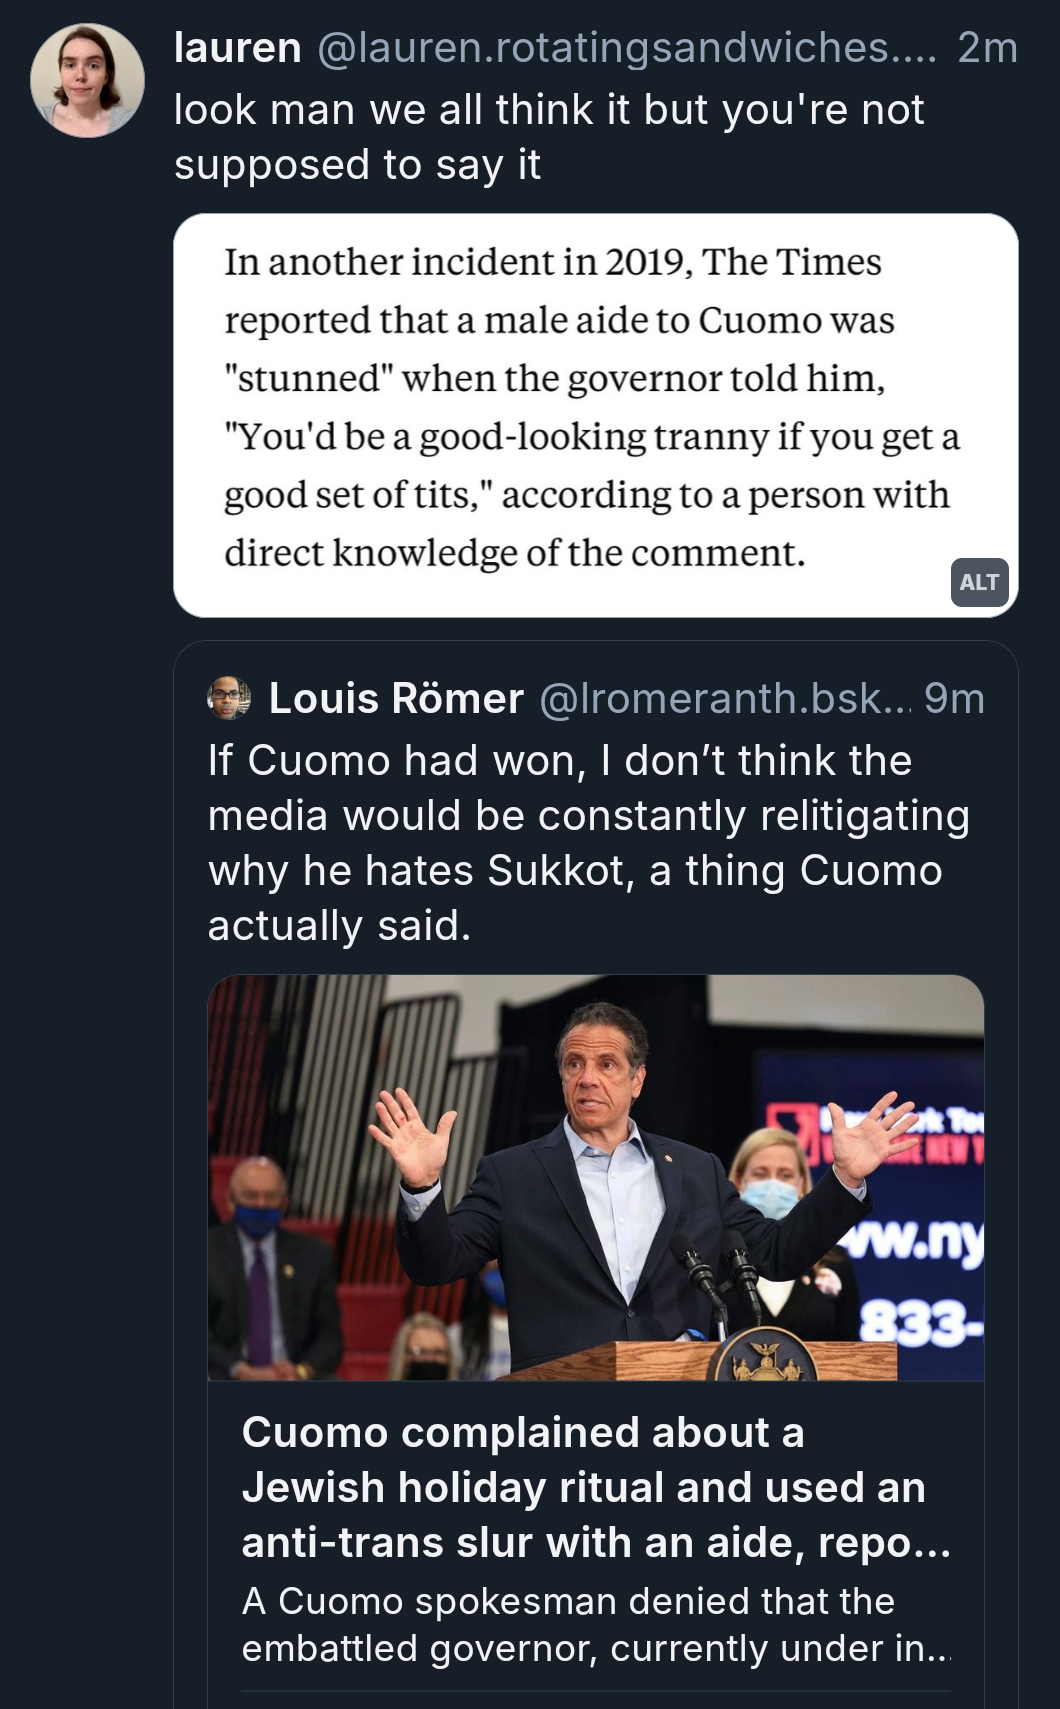1060x1709 pixels.
Task: Select the Louis Römer display name
Action: click(x=396, y=699)
